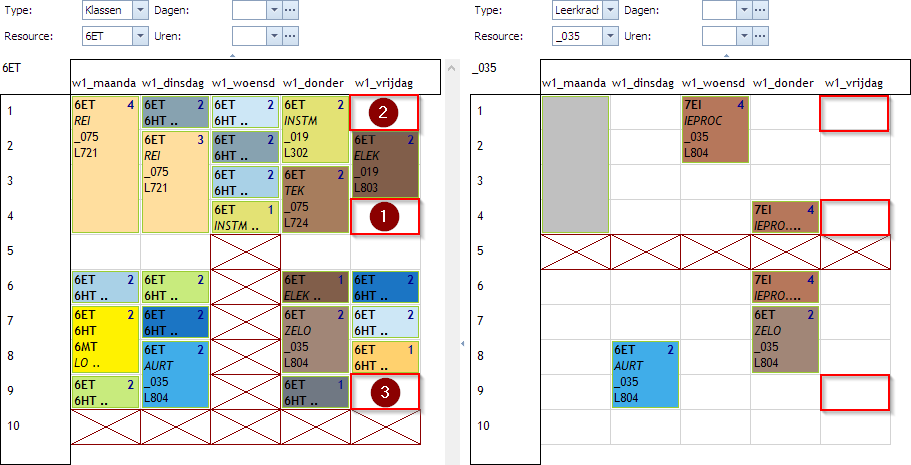Click w1_dinsdag header in _035 timetable

tap(643, 83)
